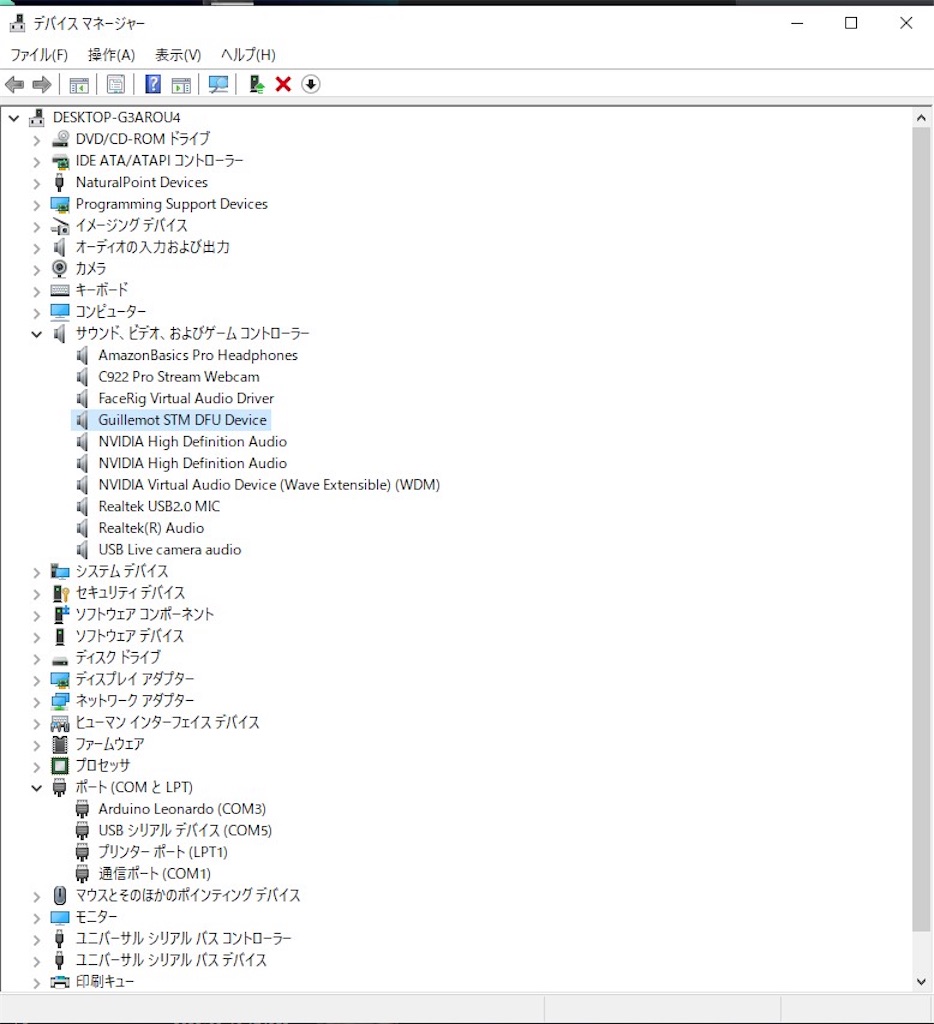Select the Guillemot STM DFU Device entry
Viewport: 934px width, 1024px height.
pyautogui.click(x=182, y=420)
